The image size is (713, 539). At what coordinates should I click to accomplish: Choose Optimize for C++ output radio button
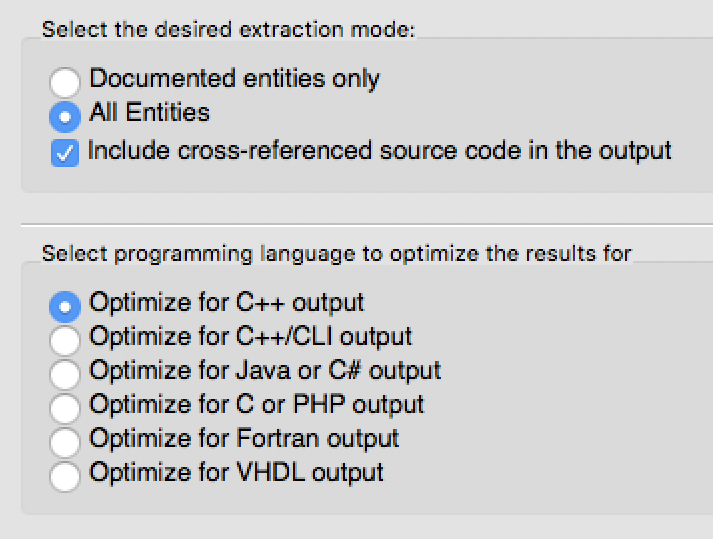pyautogui.click(x=65, y=307)
